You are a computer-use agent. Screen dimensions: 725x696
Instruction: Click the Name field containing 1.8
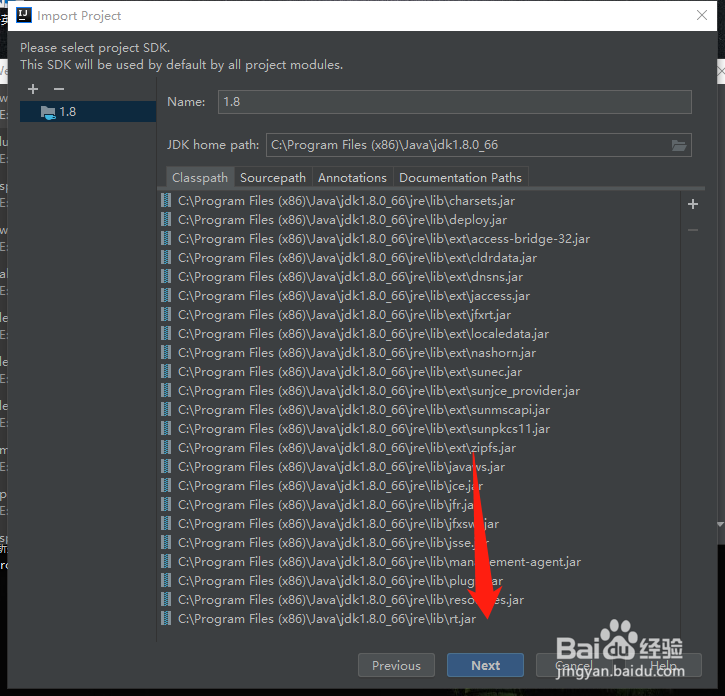pyautogui.click(x=455, y=102)
